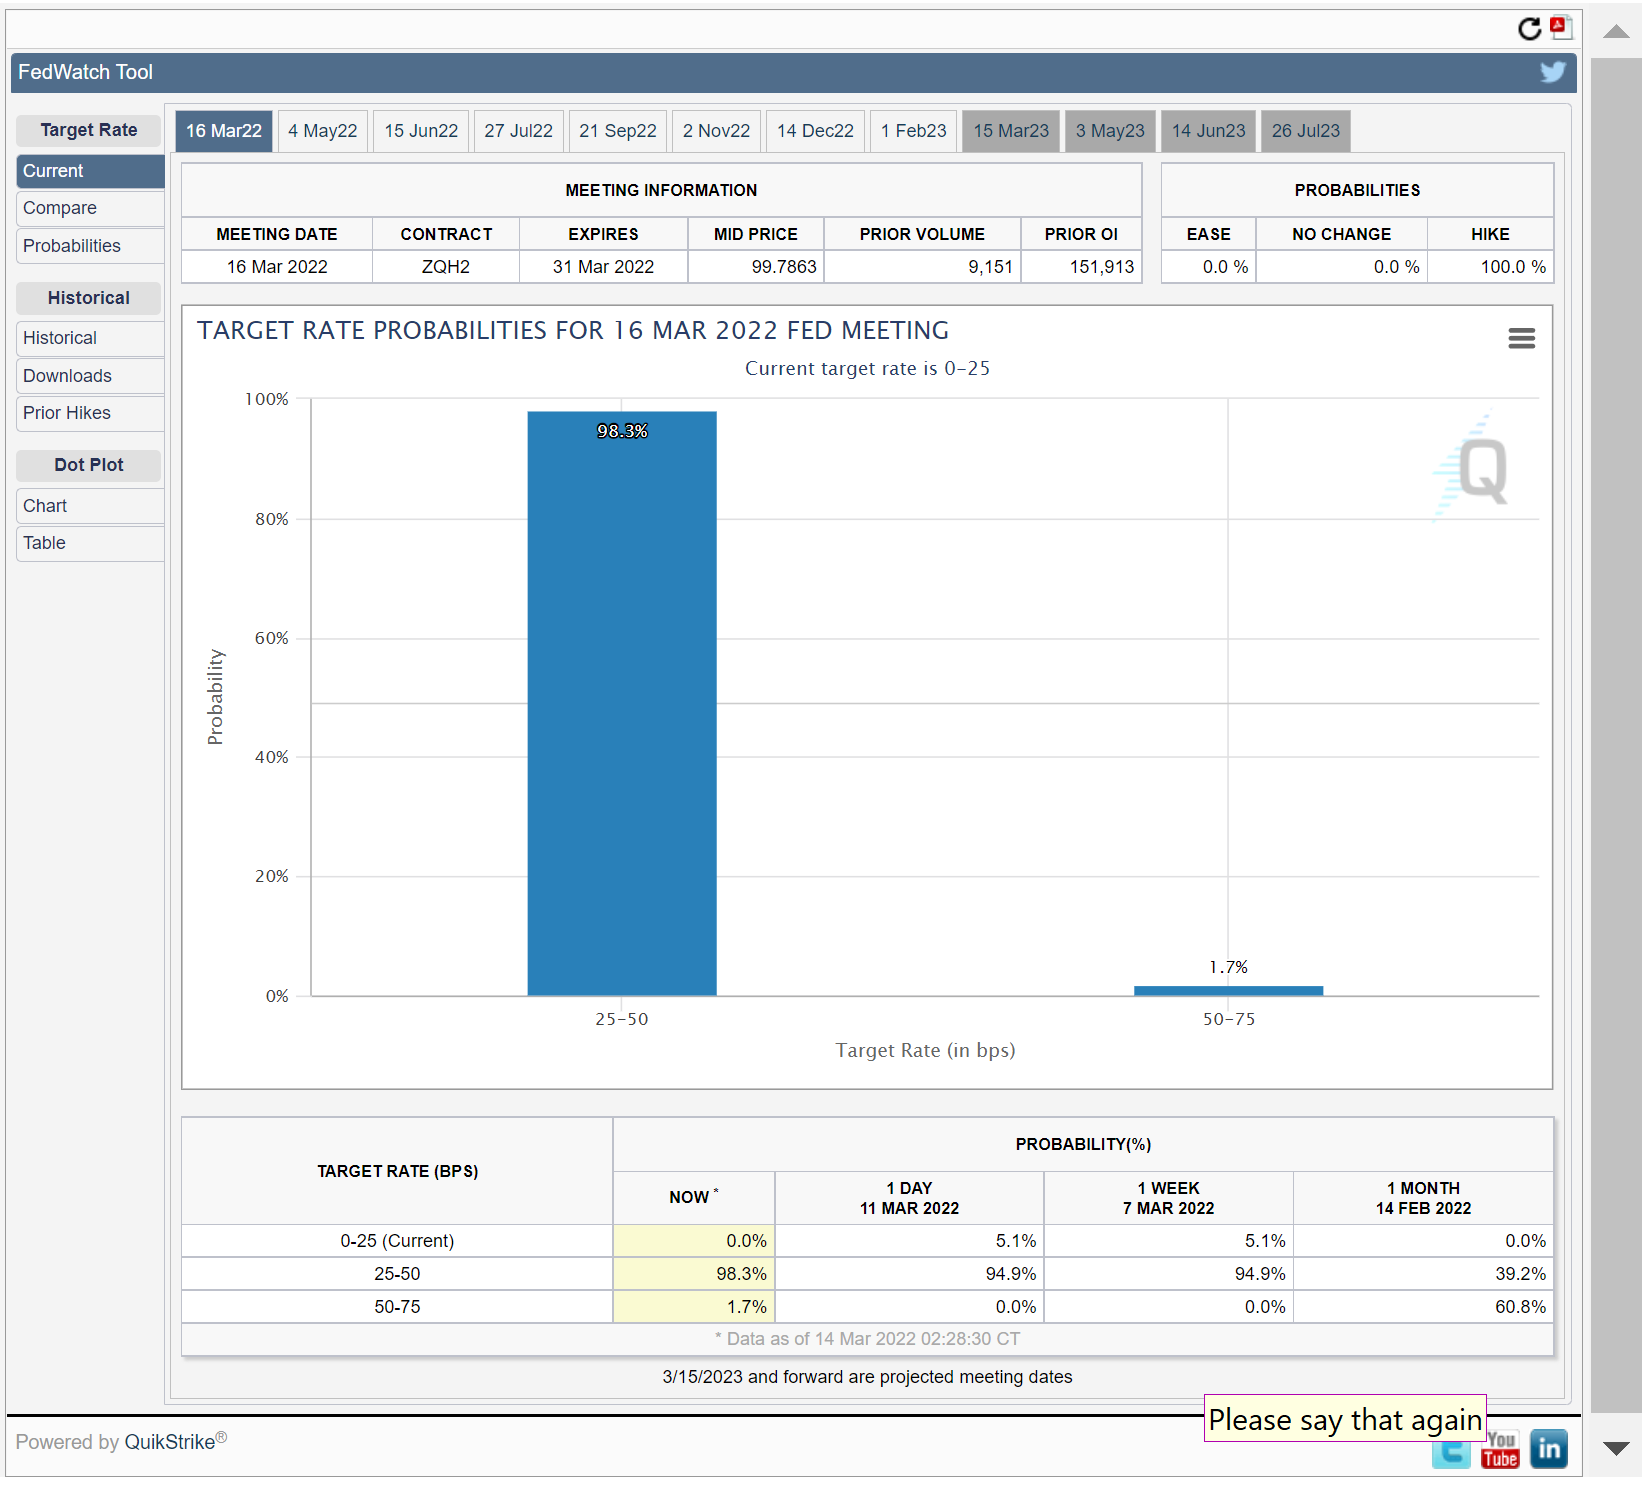Image resolution: width=1649 pixels, height=1488 pixels.
Task: Open the chart hamburger menu
Action: coord(1521,339)
